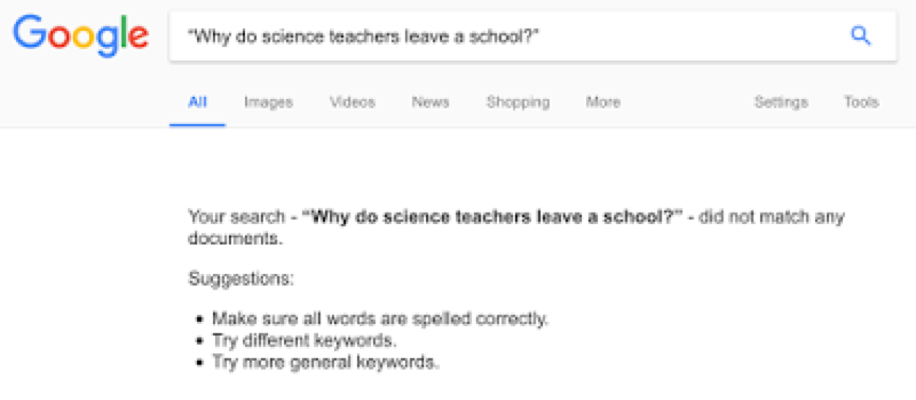Click the 'Try different keywords' suggestion
916x400 pixels.
304,340
